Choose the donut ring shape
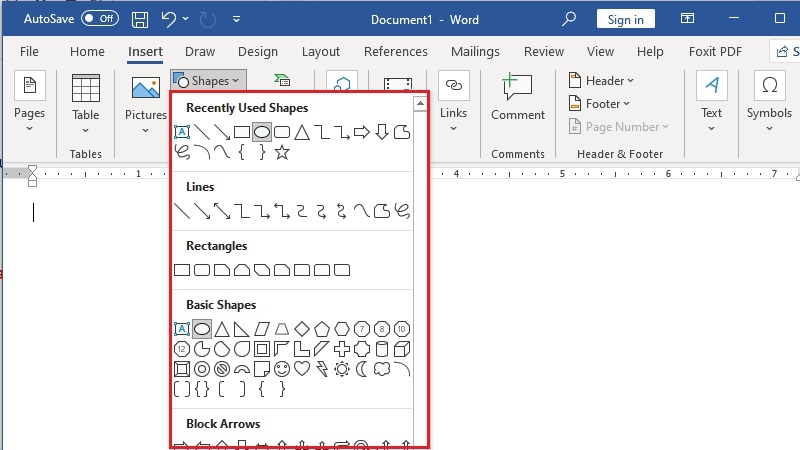Viewport: 800px width, 450px height. (x=202, y=369)
